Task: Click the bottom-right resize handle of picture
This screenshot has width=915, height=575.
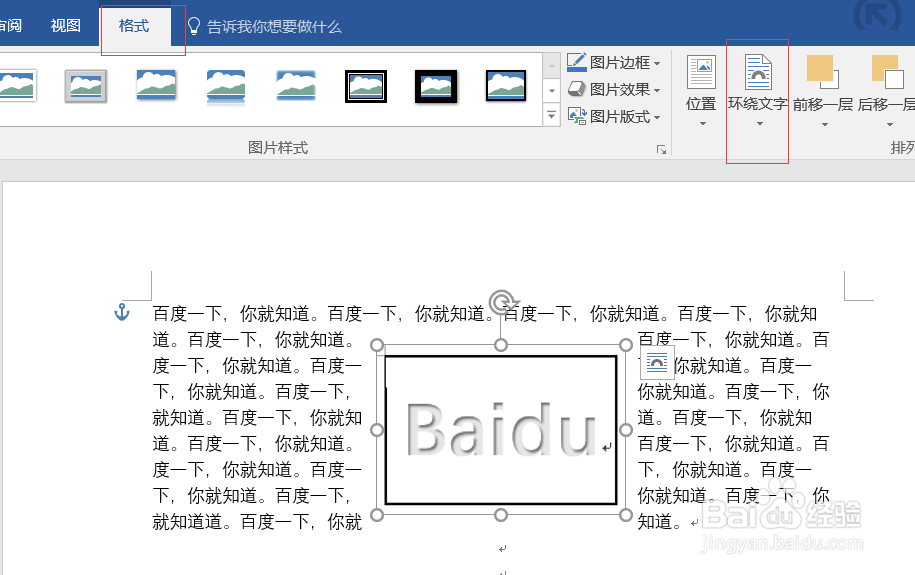Action: [626, 515]
